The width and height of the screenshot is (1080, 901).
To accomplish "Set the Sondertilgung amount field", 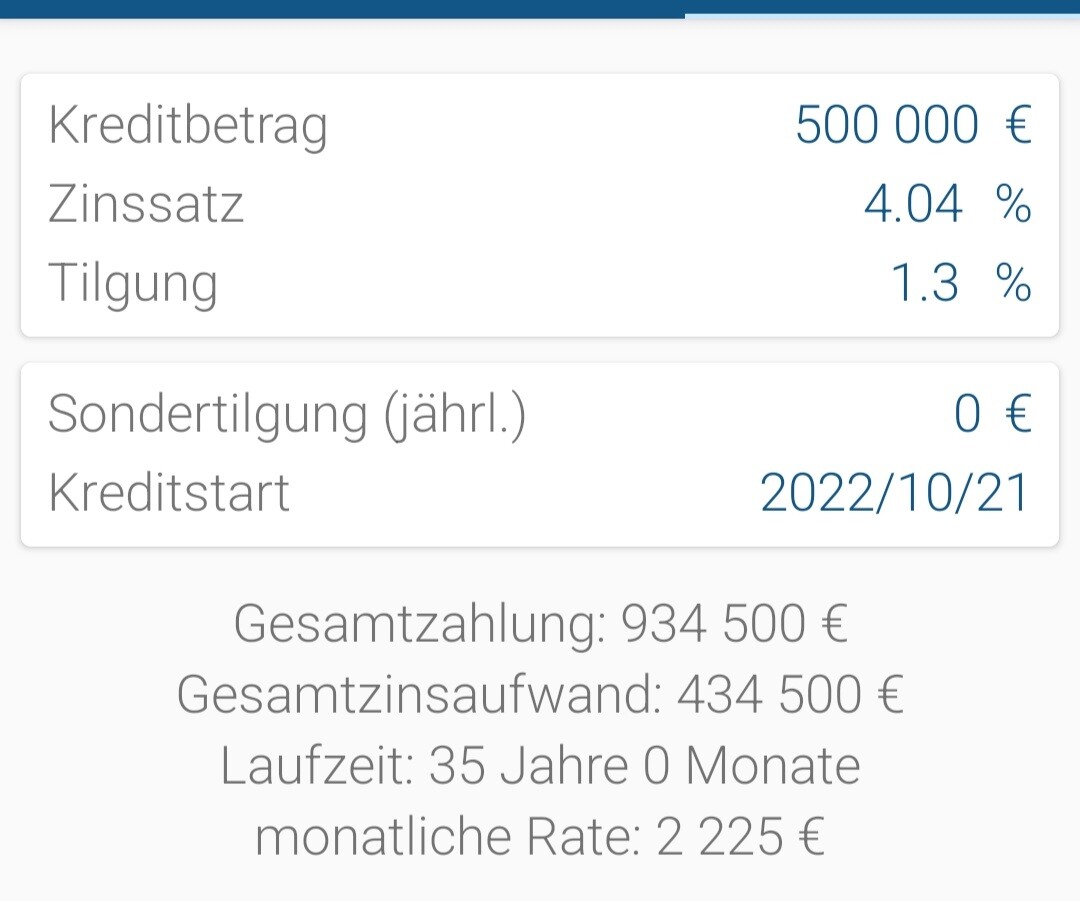I will point(966,414).
